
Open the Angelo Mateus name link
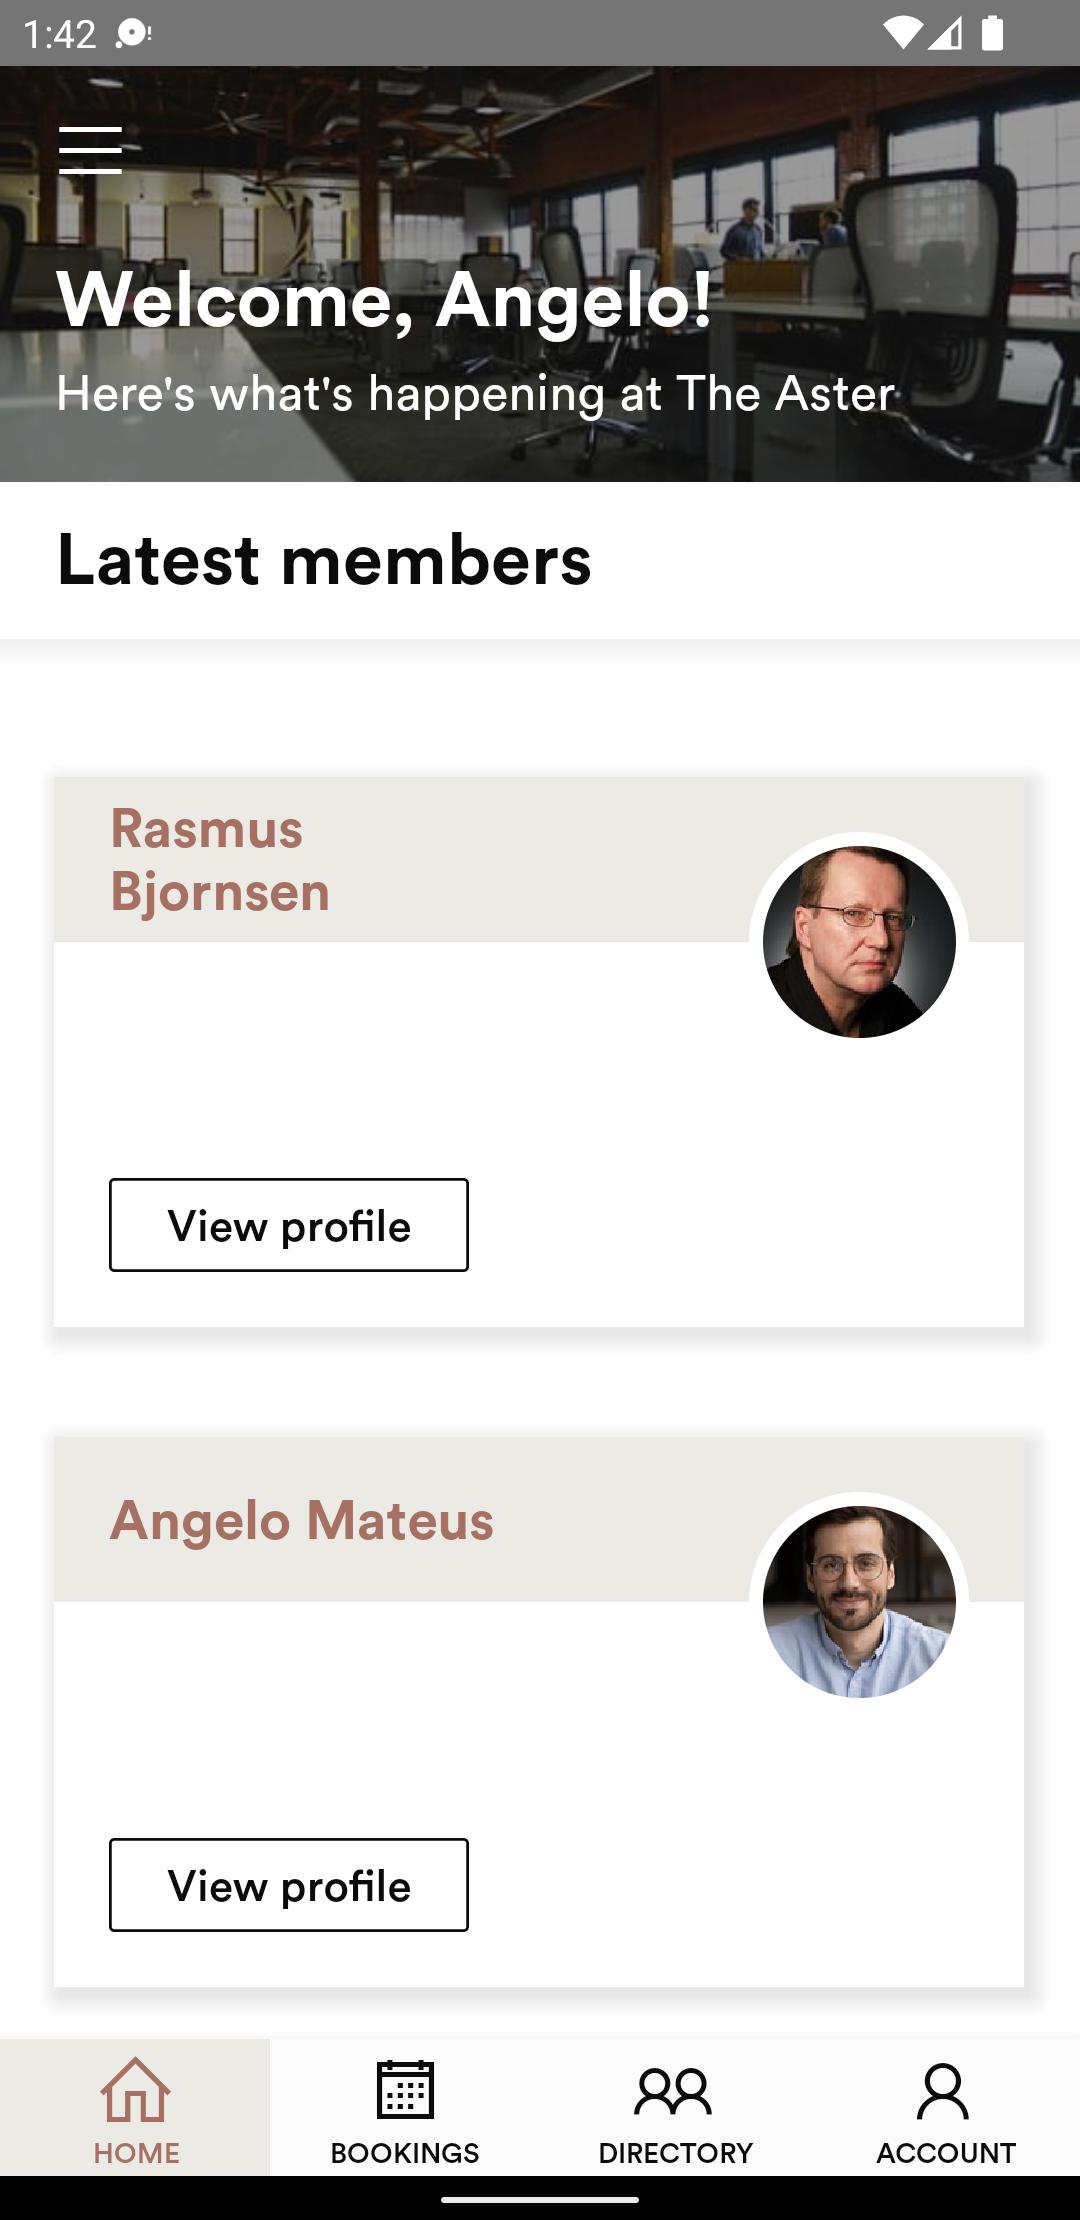pyautogui.click(x=302, y=1521)
